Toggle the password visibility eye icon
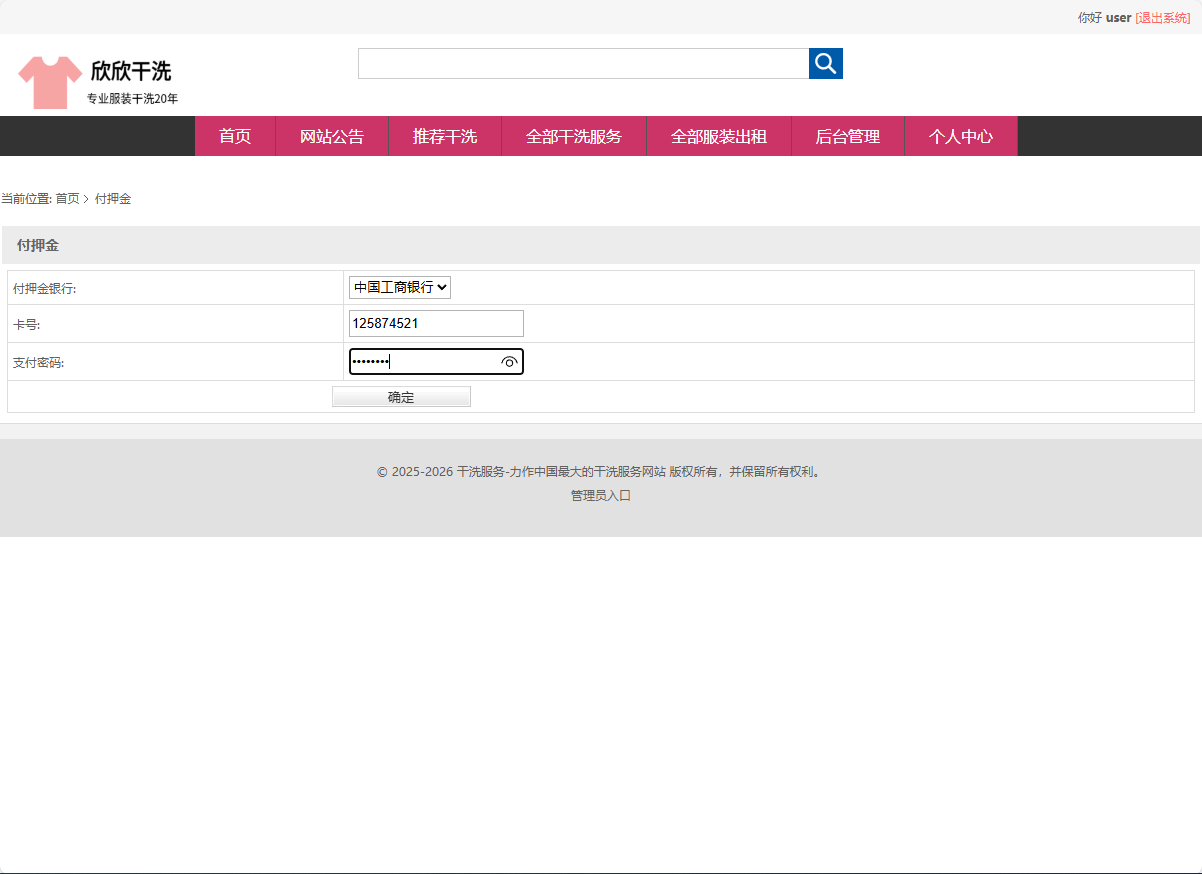 pos(509,362)
